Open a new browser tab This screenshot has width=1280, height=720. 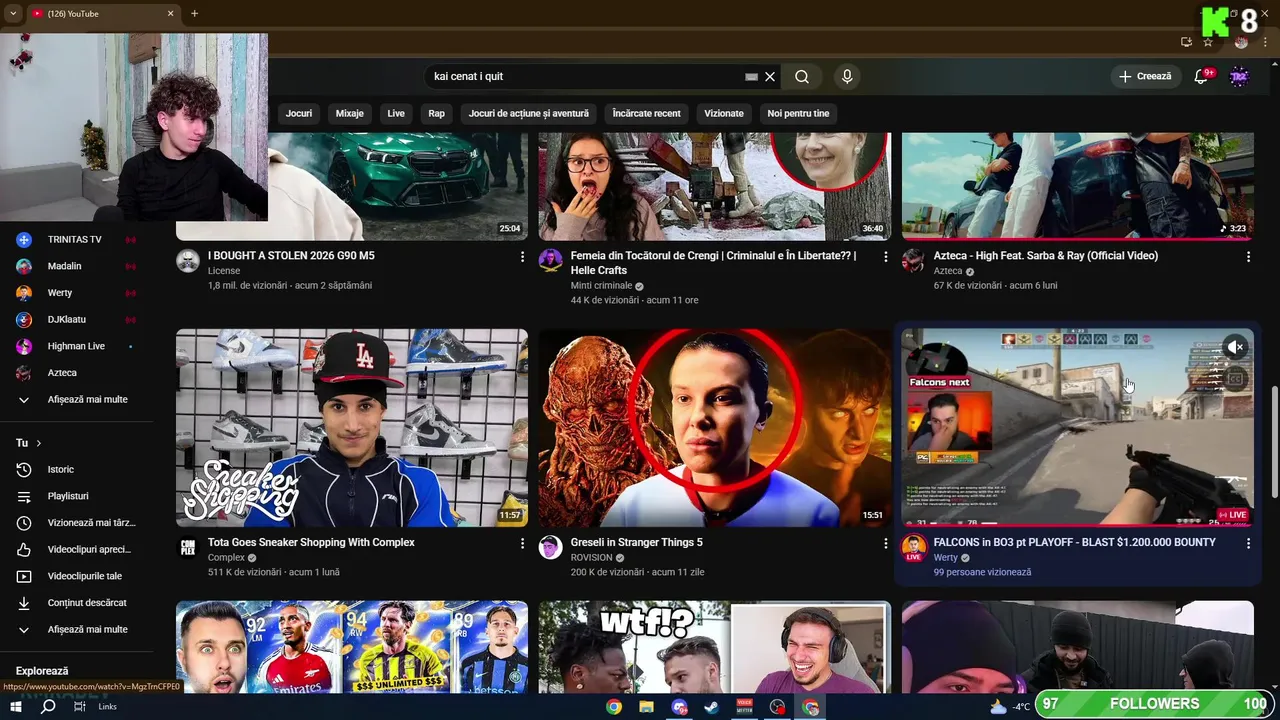click(x=194, y=14)
